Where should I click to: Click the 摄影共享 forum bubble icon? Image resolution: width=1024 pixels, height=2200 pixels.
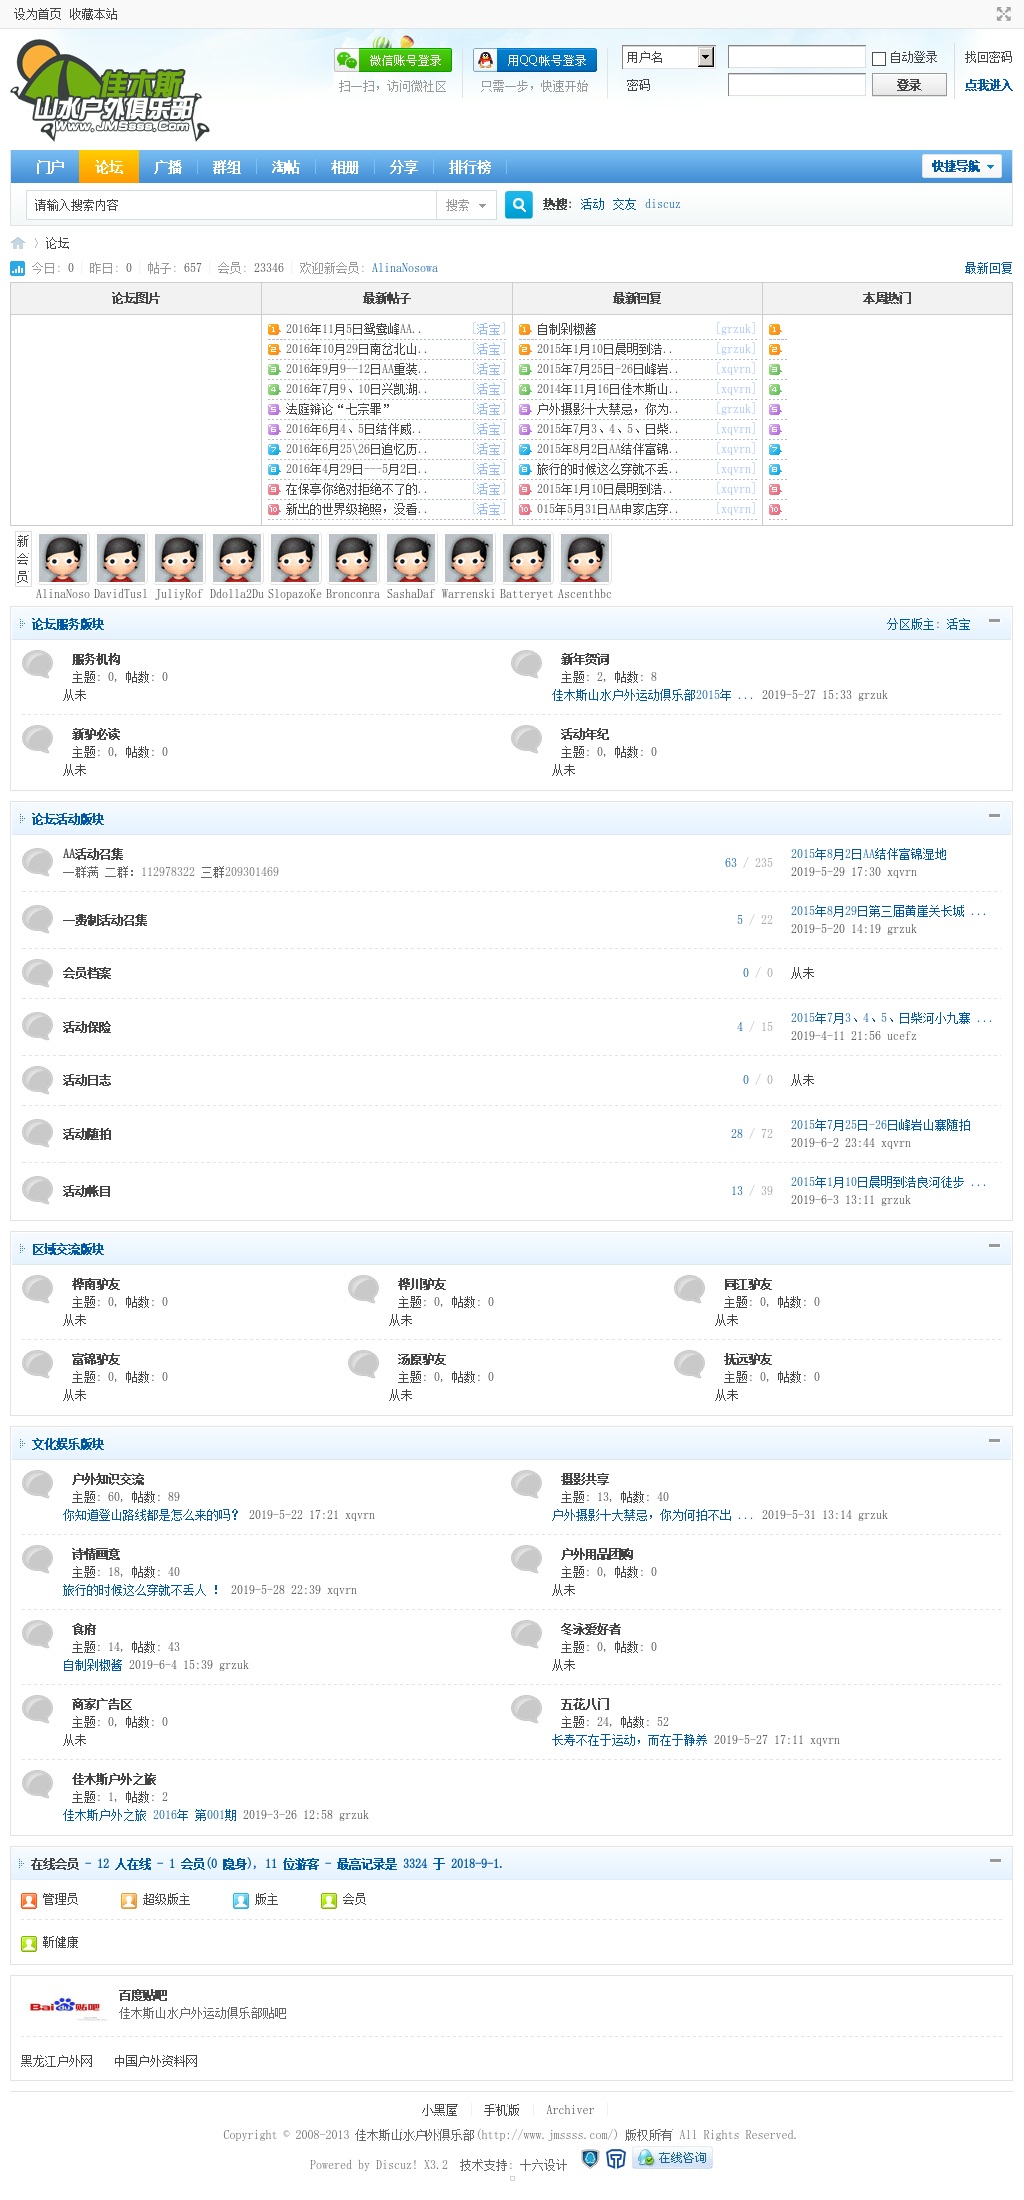(x=527, y=1483)
